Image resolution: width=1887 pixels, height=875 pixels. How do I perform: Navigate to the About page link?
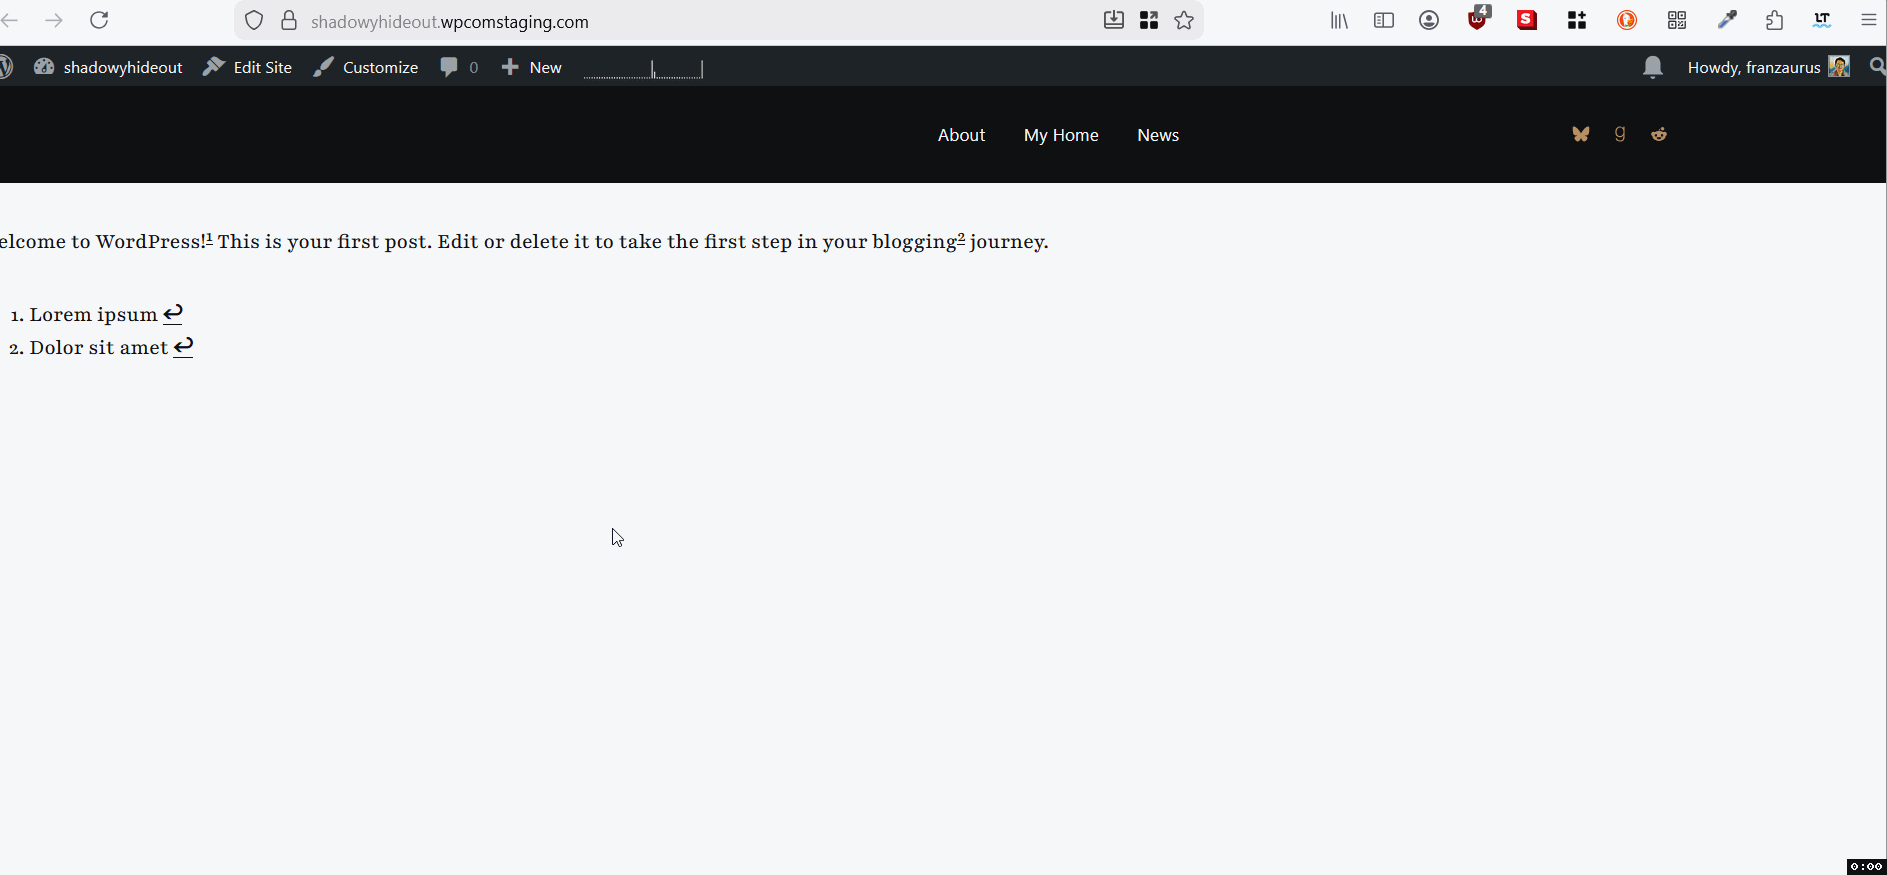point(961,135)
